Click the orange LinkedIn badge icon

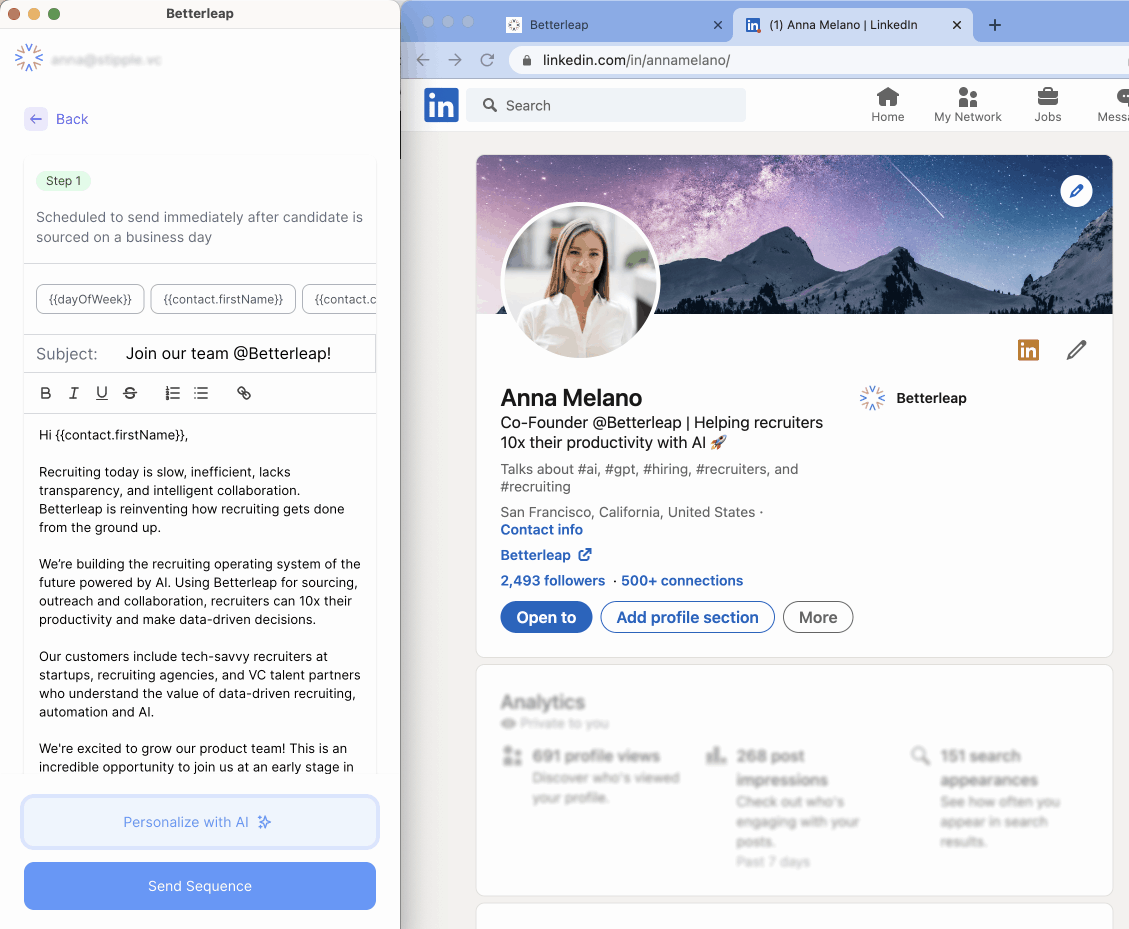point(1028,350)
